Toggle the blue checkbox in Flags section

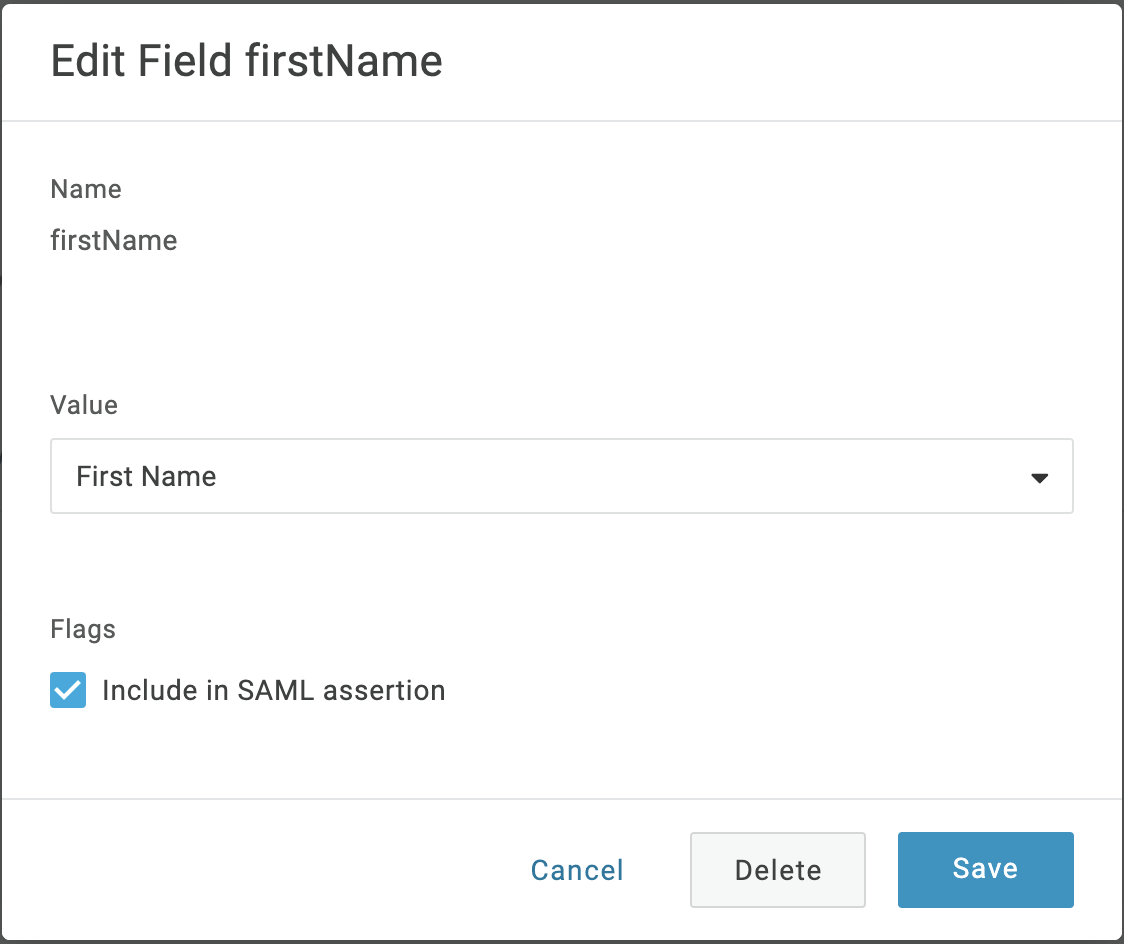tap(68, 690)
